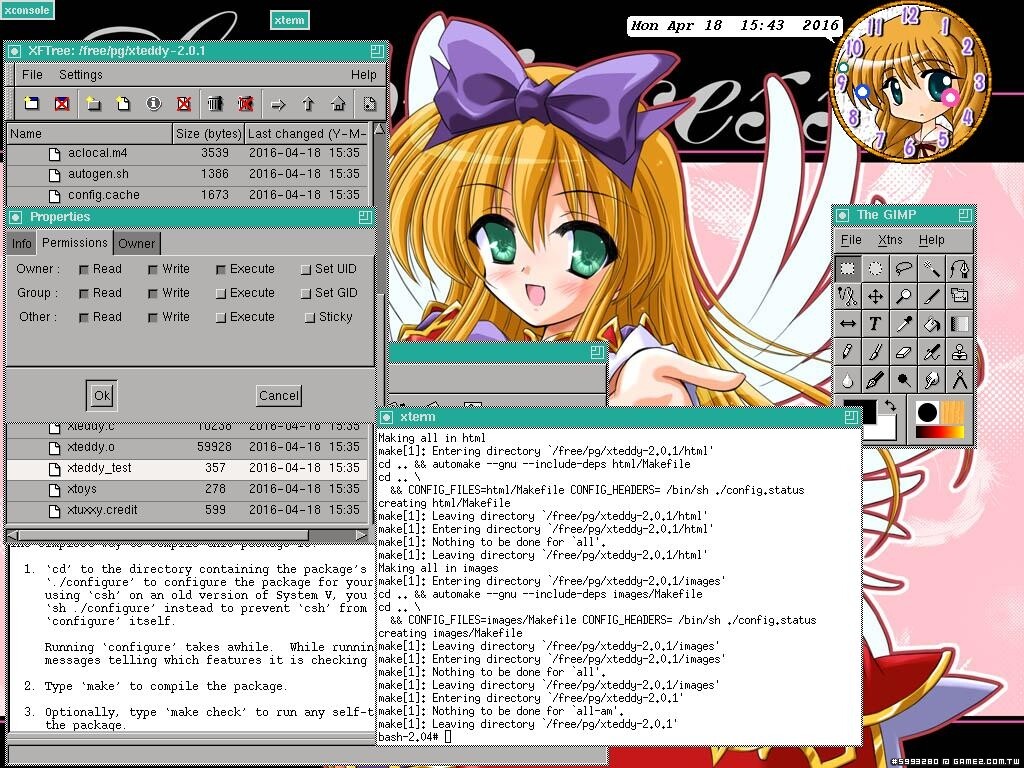
Task: Select the Eraser tool
Action: point(903,352)
